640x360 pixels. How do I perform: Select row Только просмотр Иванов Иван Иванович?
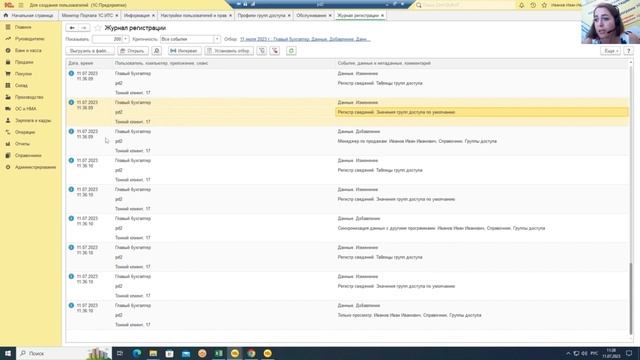(347, 315)
